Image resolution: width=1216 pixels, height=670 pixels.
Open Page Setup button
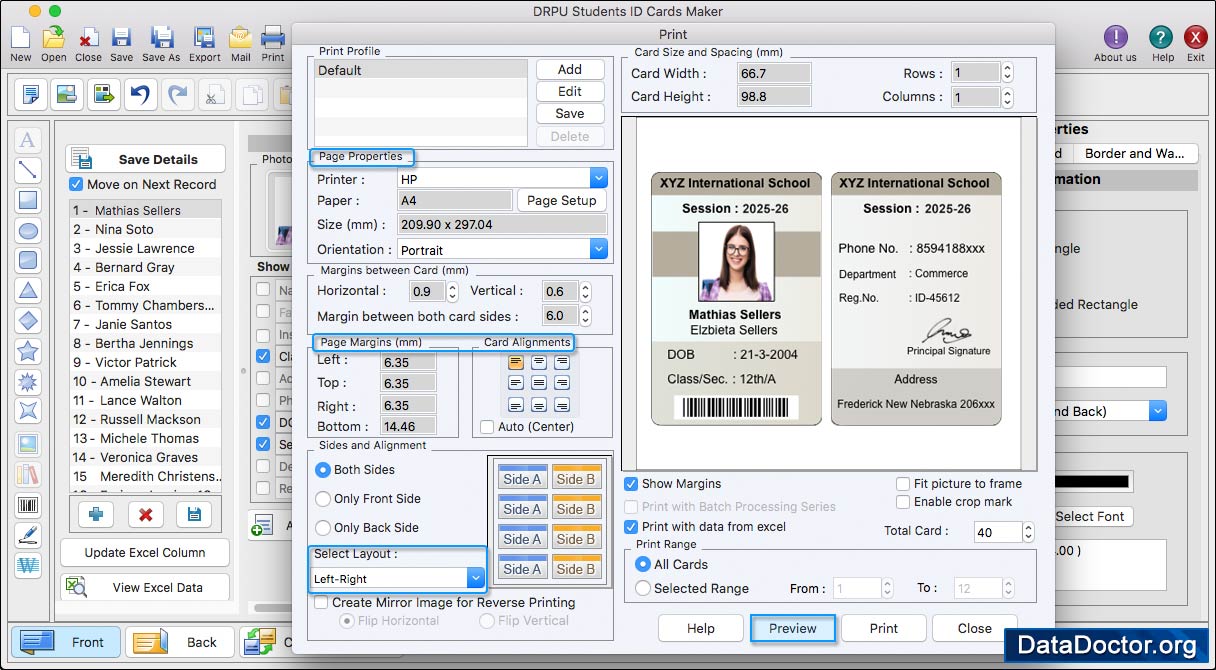click(x=562, y=200)
